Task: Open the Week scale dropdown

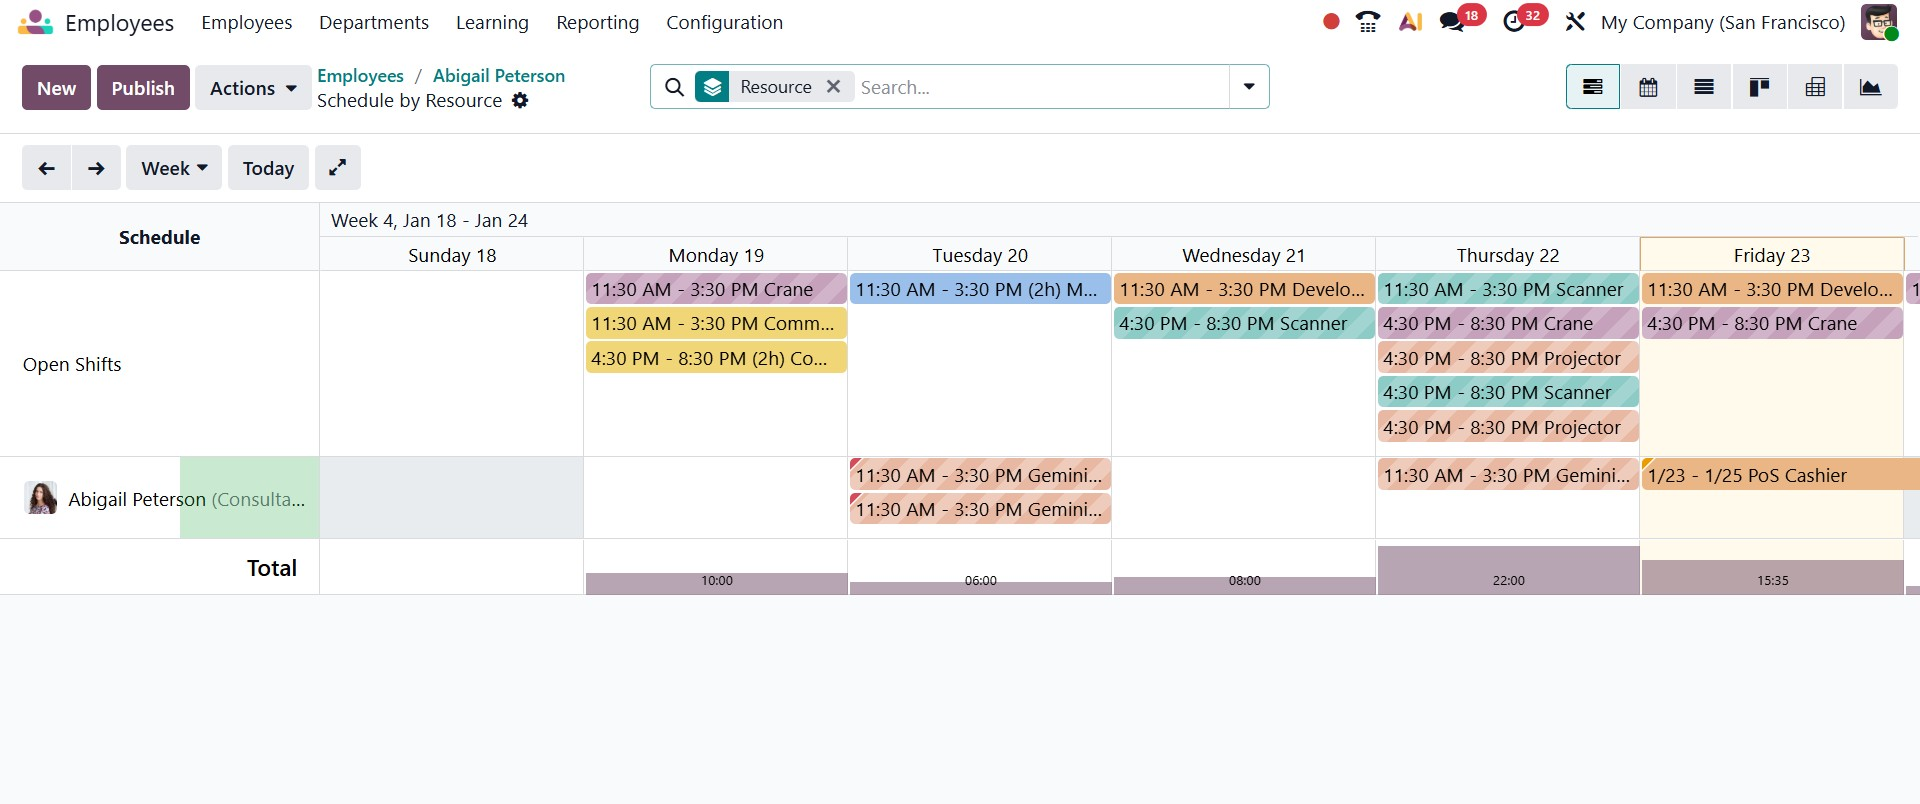Action: point(174,168)
